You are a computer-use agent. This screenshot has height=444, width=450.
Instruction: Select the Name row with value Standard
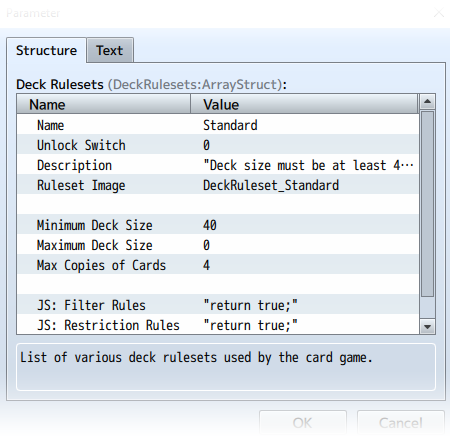[218, 125]
